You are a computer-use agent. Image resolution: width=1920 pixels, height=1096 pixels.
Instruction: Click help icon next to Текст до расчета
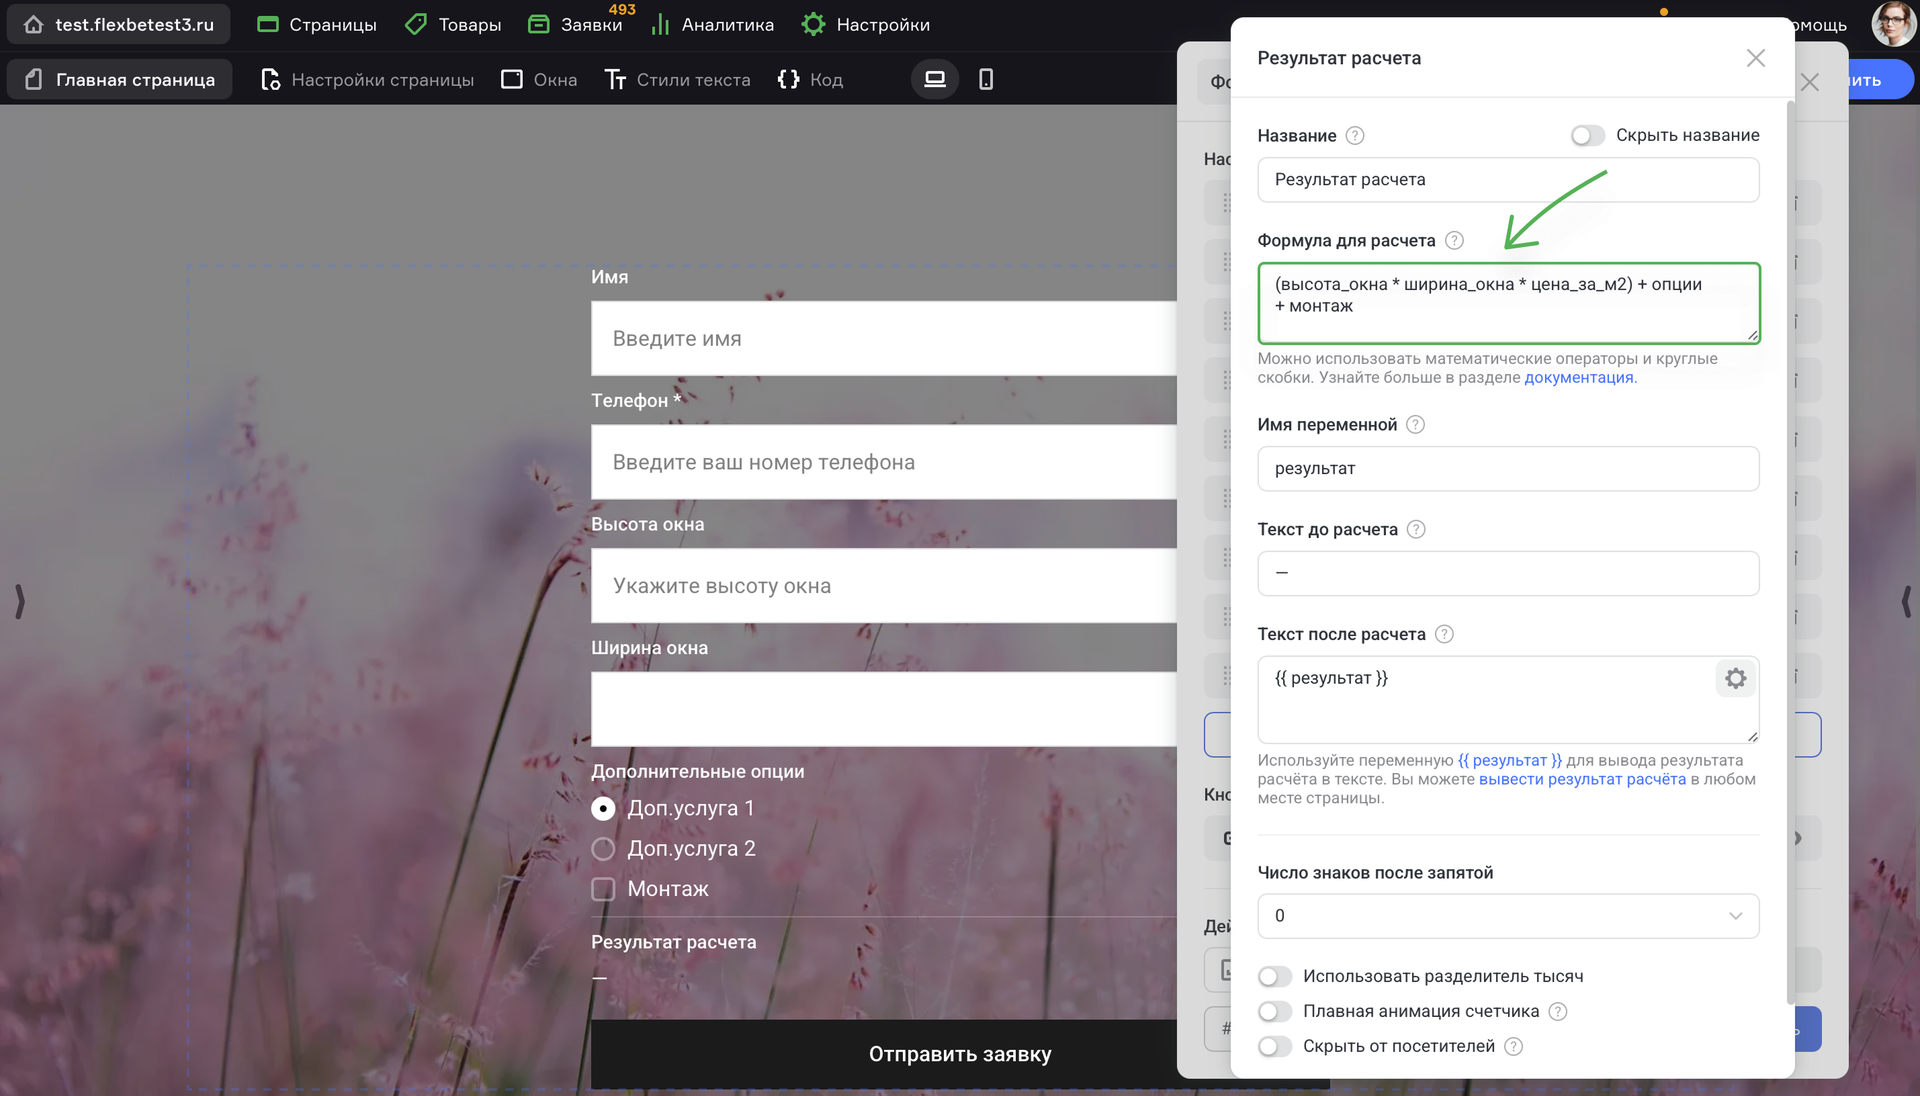(1416, 530)
